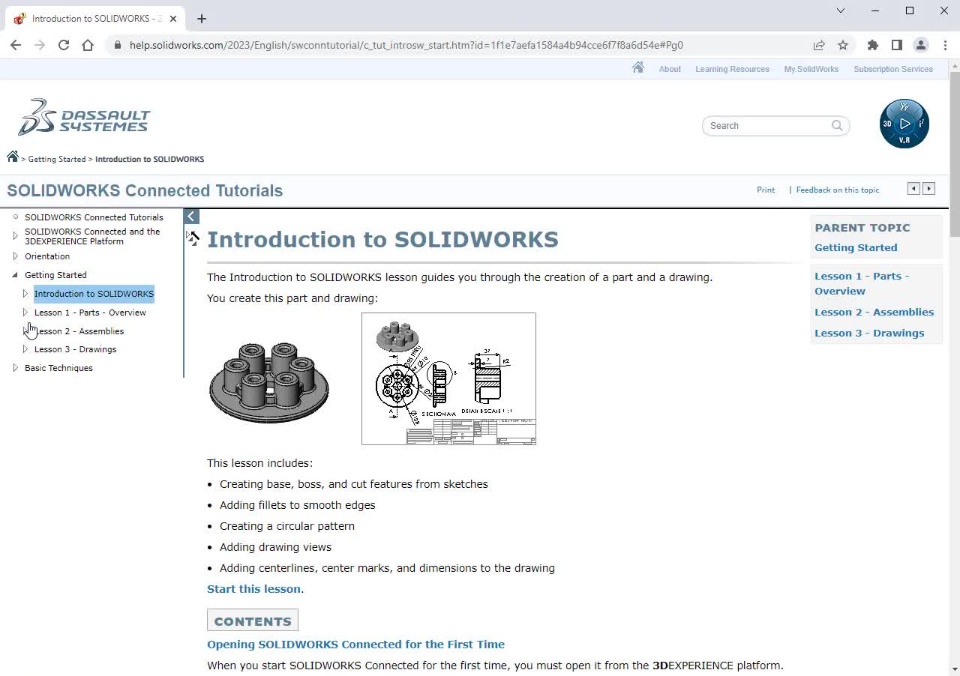This screenshot has width=960, height=676.
Task: Click the URL address bar
Action: [406, 45]
